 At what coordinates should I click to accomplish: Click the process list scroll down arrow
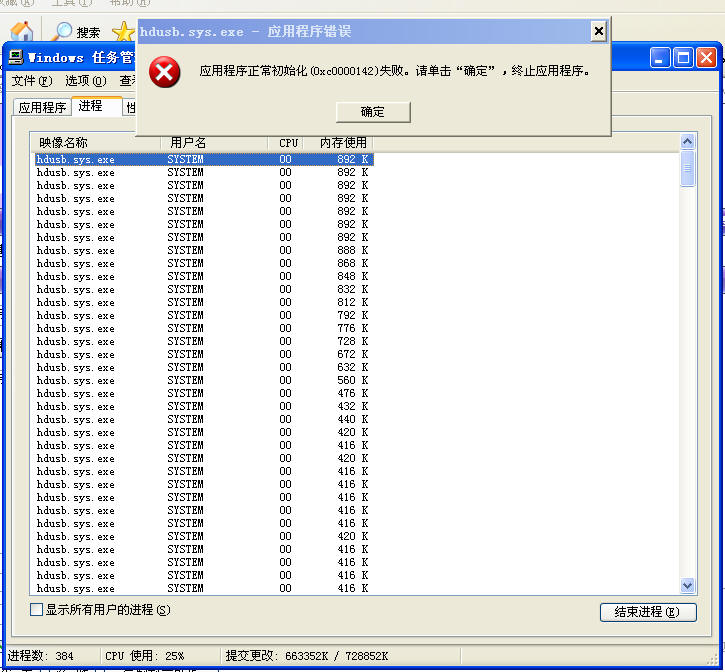688,586
